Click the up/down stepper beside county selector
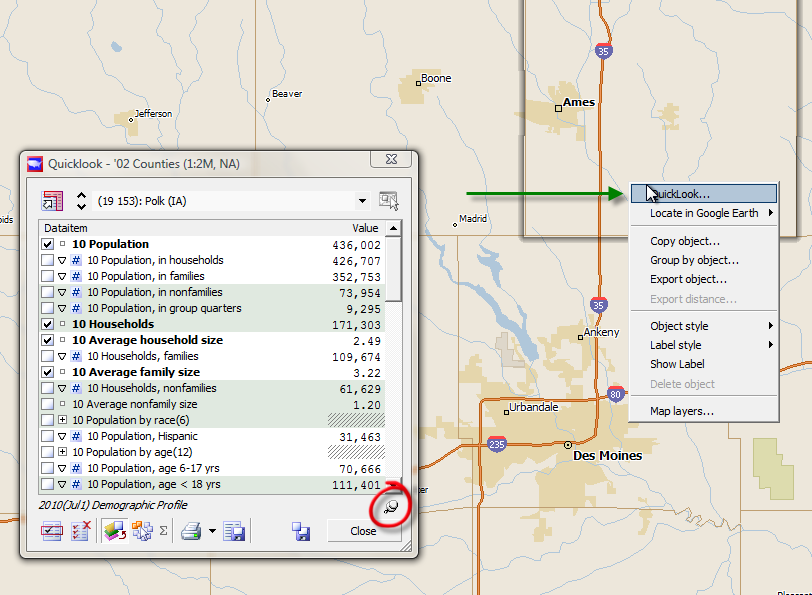Screen dimensions: 812x595 pyautogui.click(x=81, y=201)
